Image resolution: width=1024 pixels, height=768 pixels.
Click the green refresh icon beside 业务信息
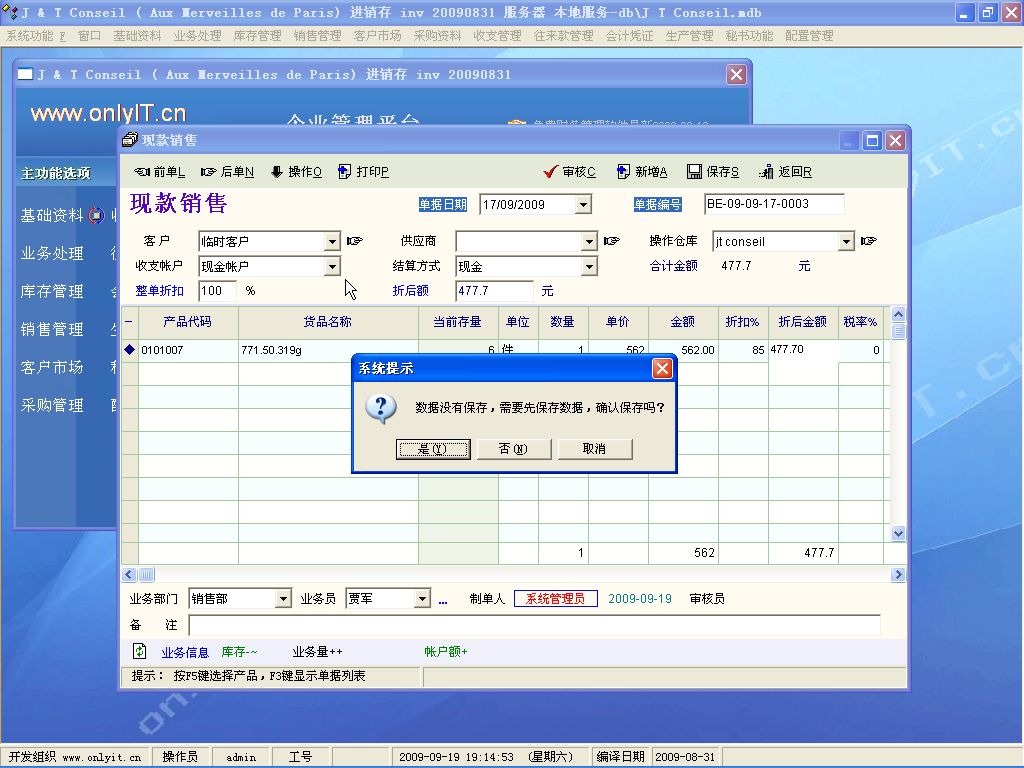(x=140, y=651)
